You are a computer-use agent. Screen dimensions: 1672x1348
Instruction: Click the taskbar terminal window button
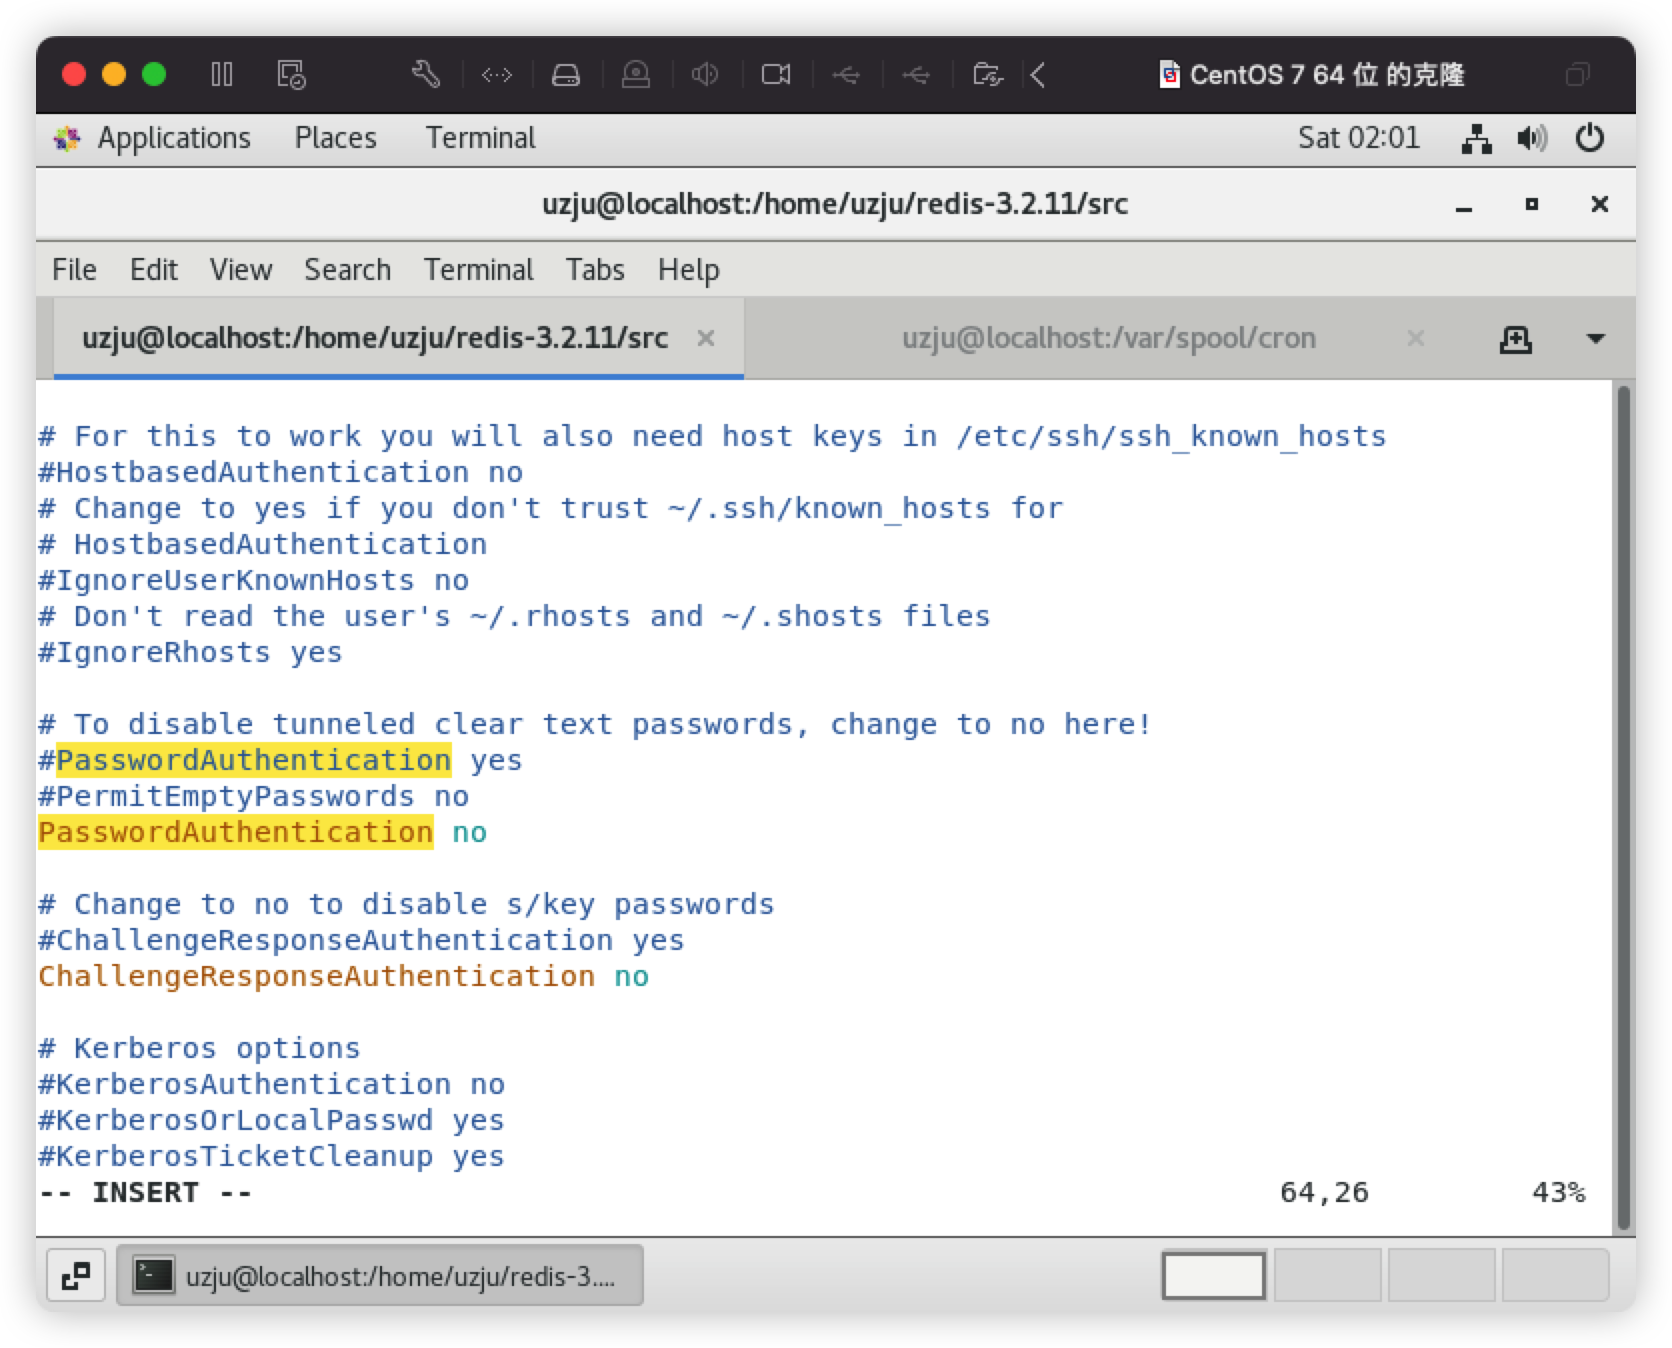(380, 1276)
